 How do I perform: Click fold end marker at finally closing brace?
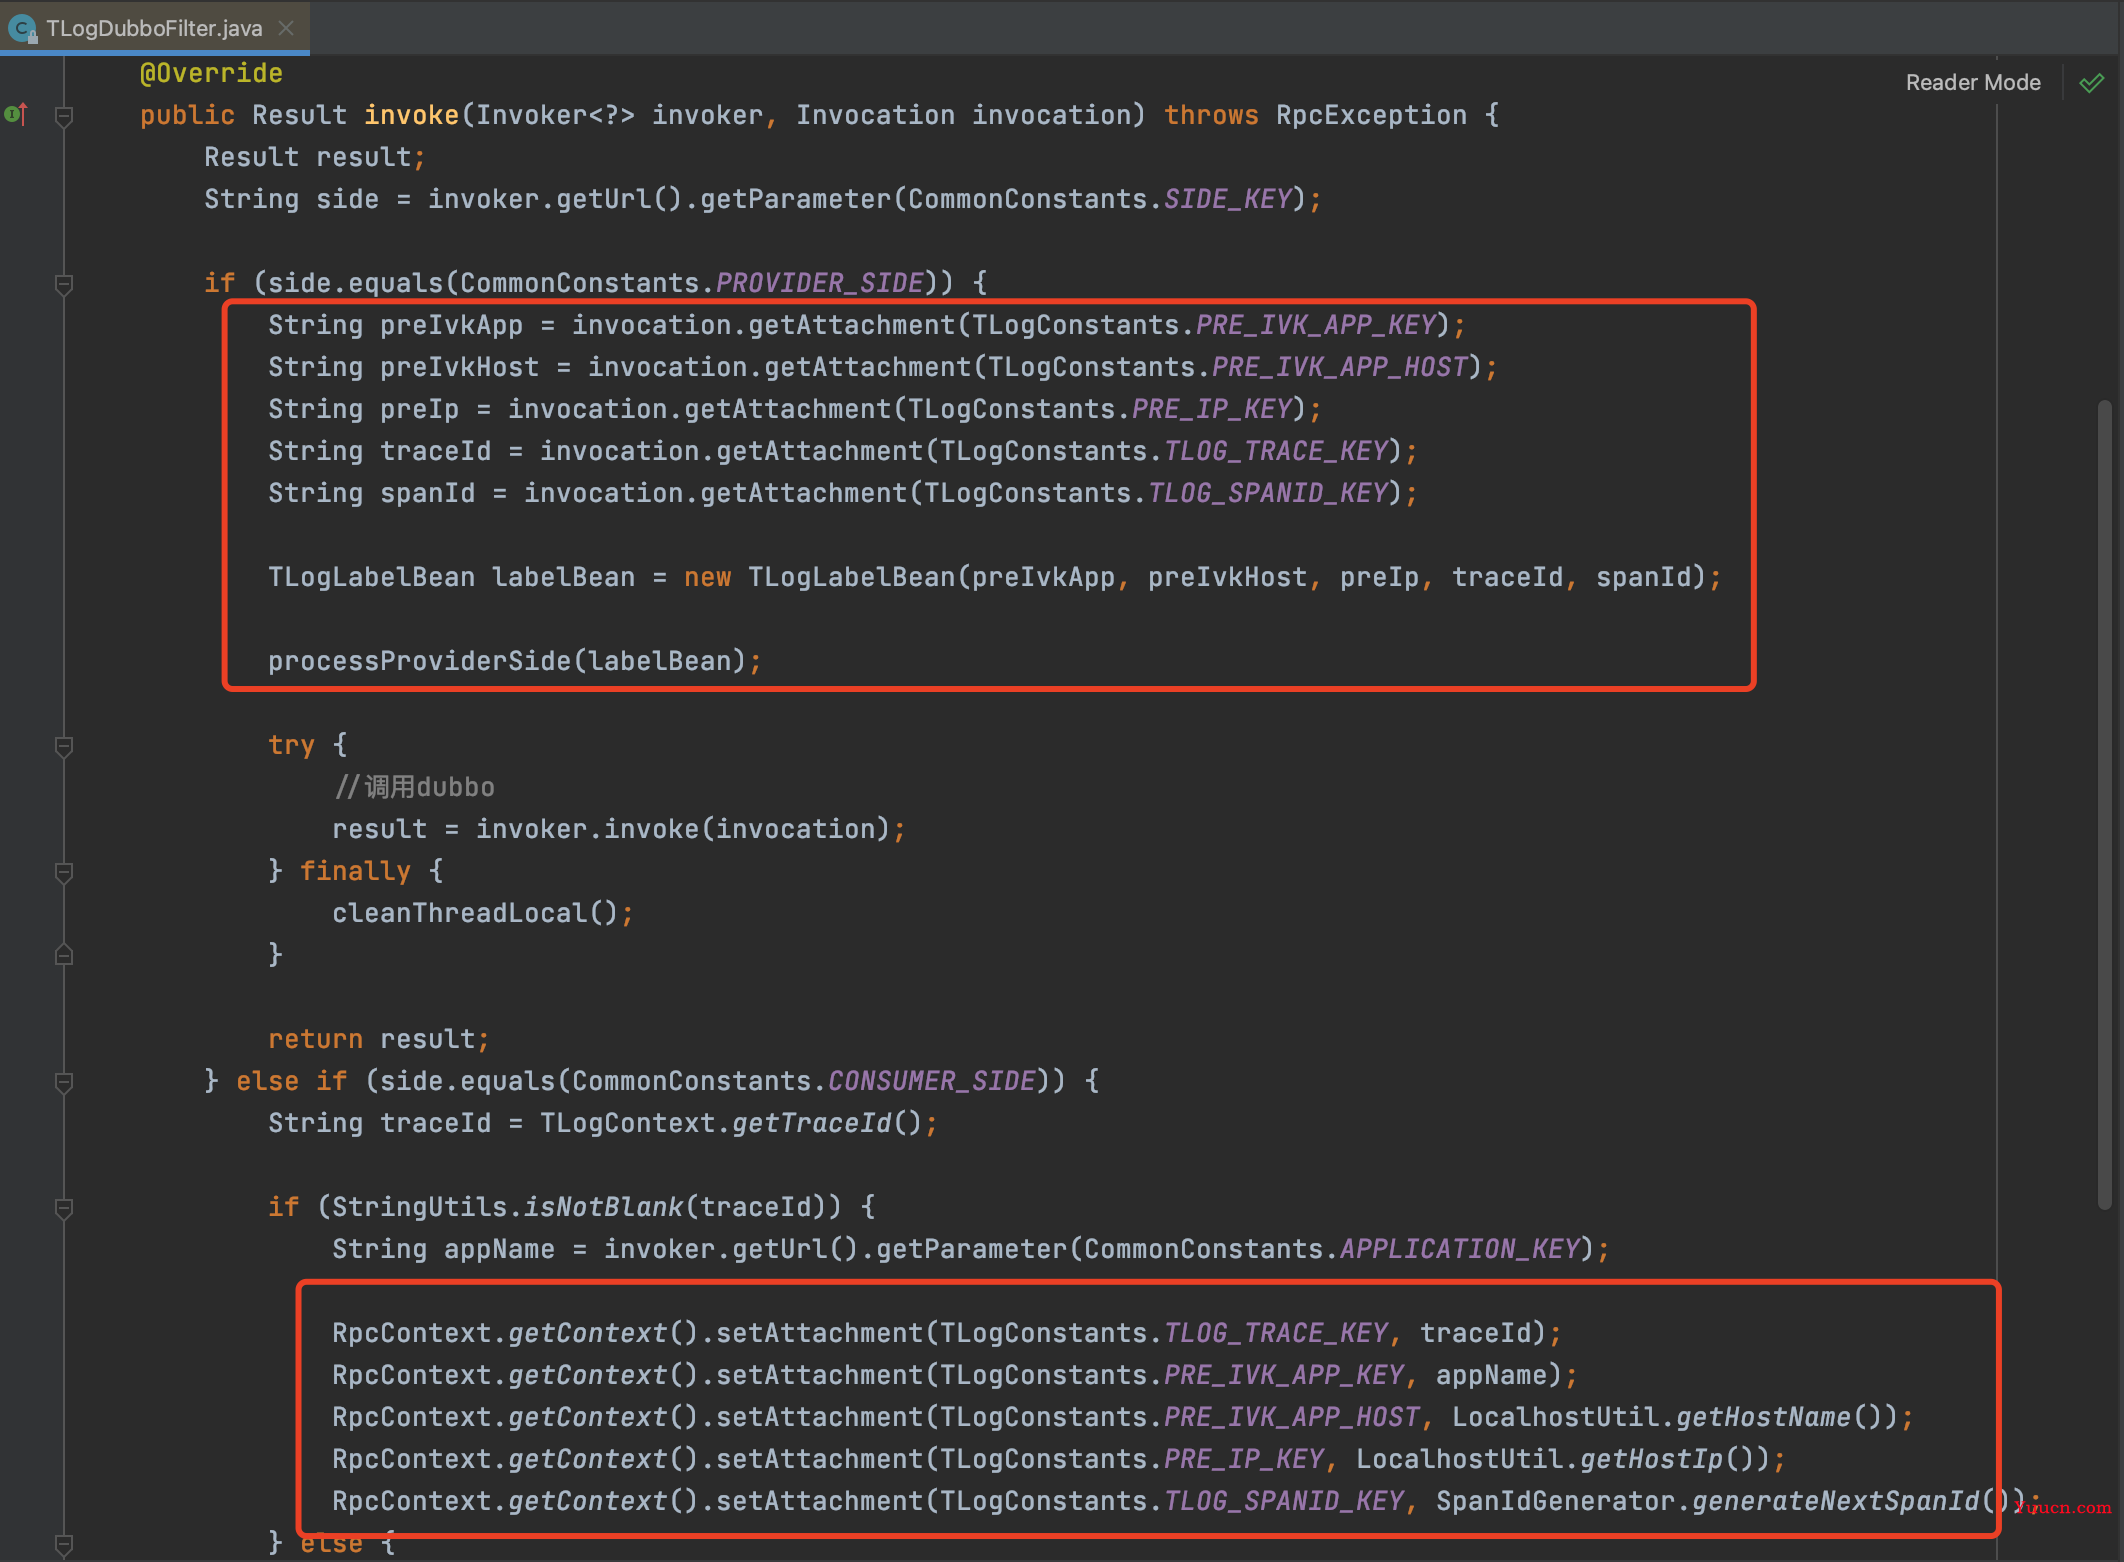64,955
